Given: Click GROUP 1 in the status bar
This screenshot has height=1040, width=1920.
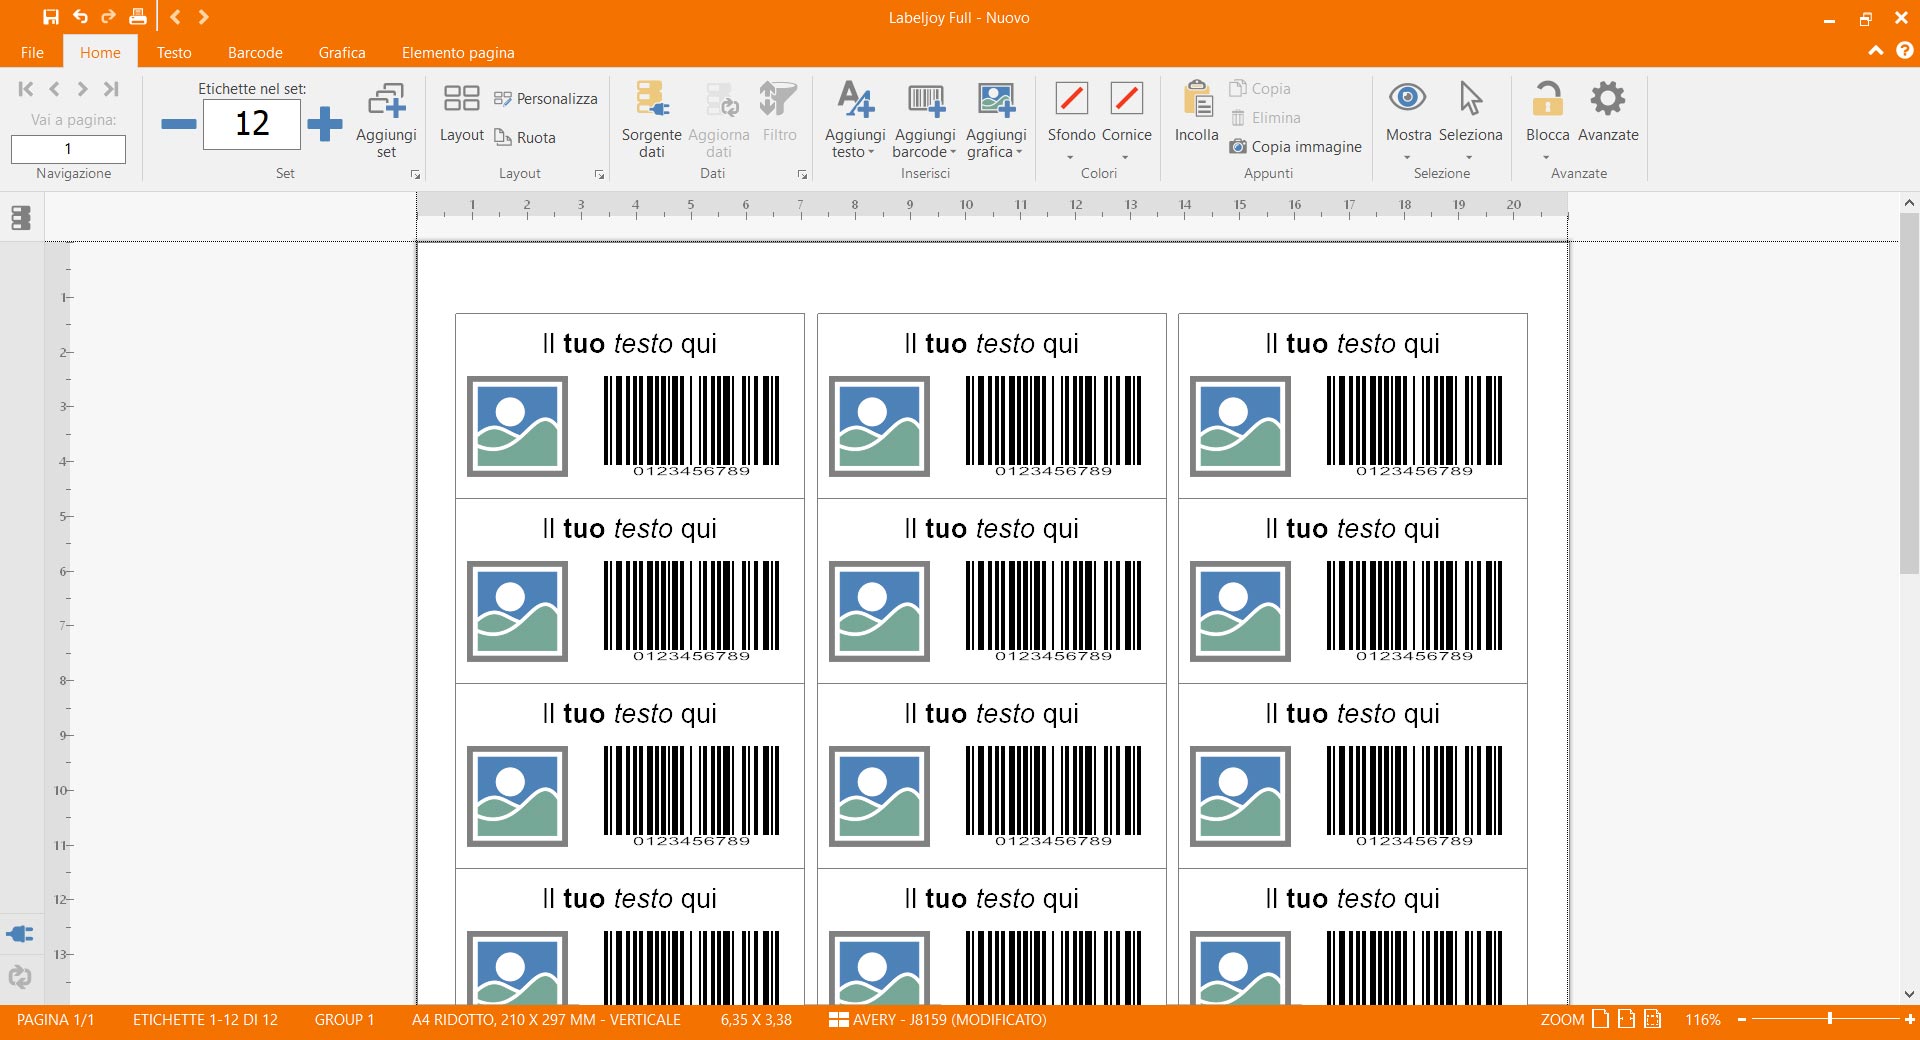Looking at the screenshot, I should tap(344, 1019).
